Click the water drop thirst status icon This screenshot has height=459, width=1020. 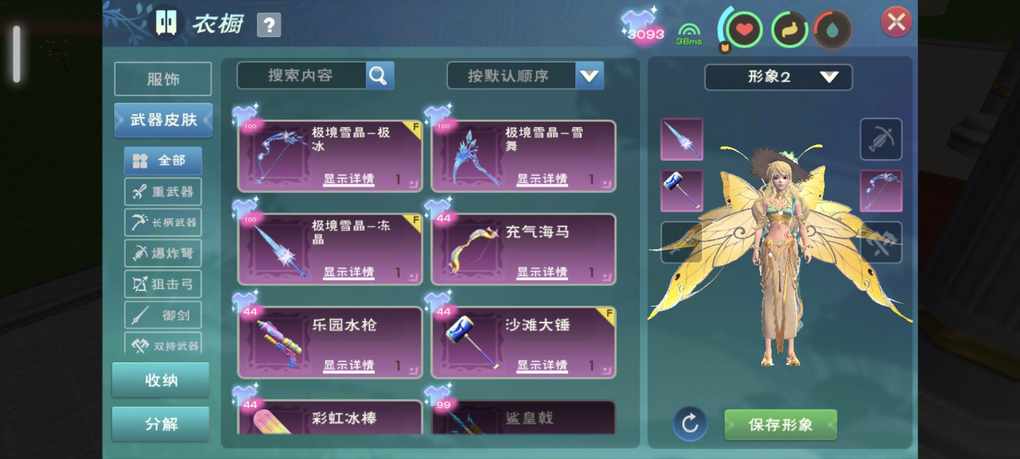833,30
